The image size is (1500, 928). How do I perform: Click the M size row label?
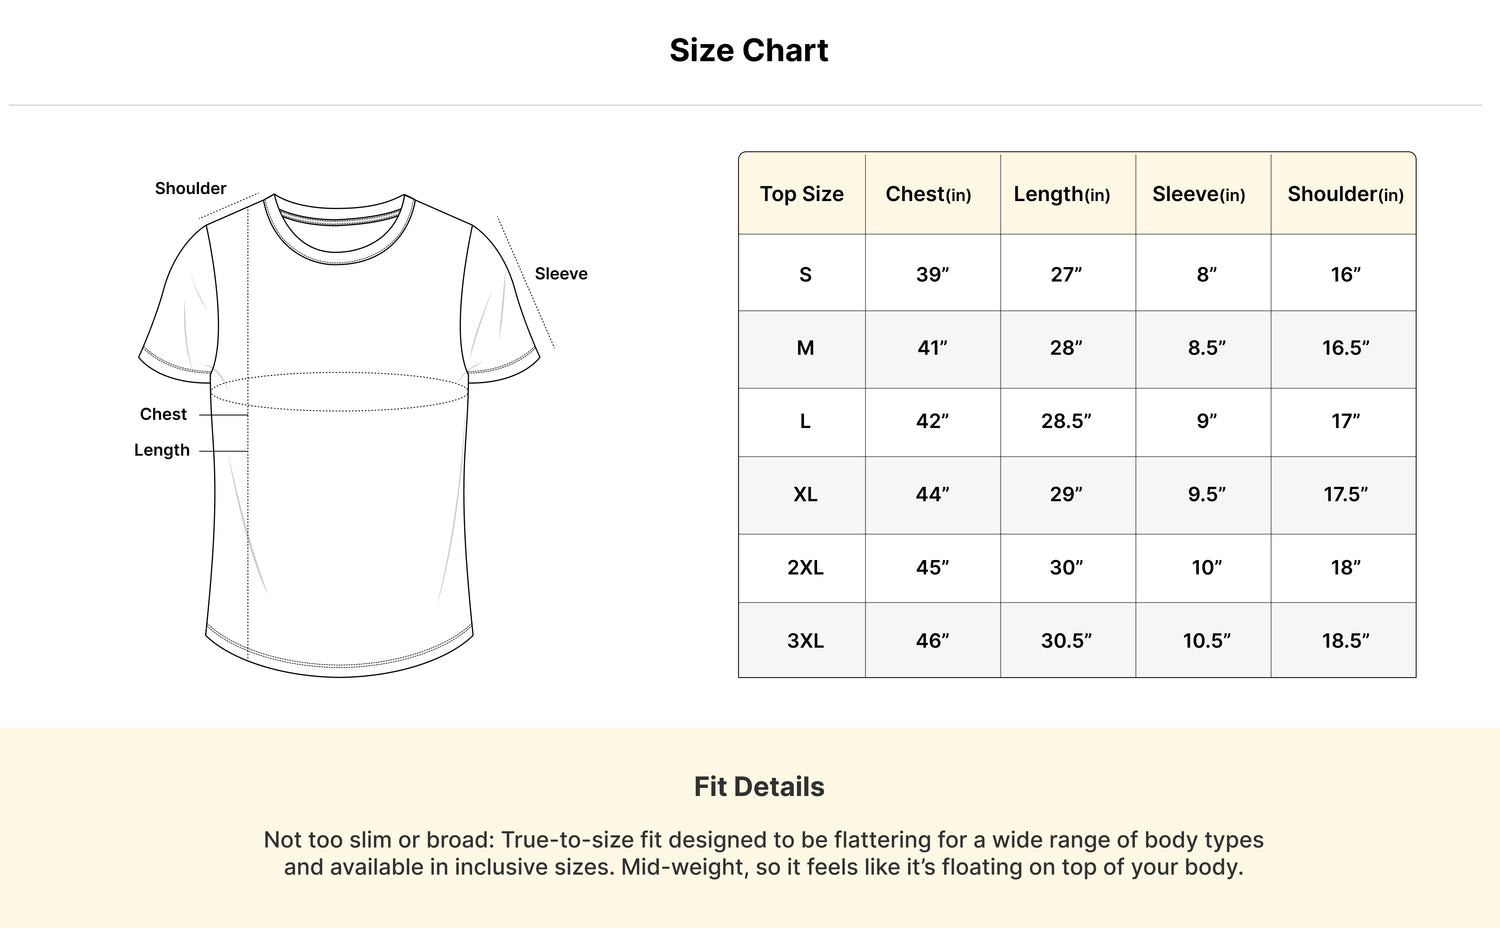click(805, 348)
